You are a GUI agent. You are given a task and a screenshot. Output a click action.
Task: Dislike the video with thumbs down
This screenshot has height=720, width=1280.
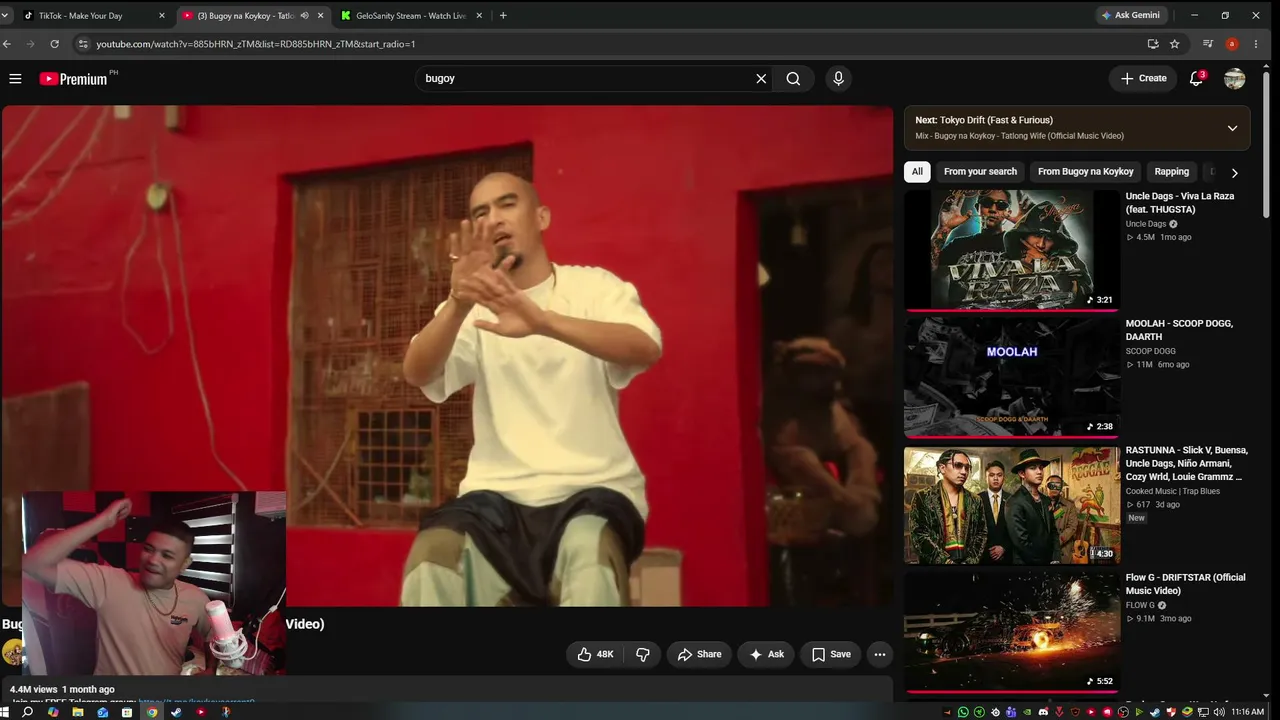pyautogui.click(x=642, y=654)
